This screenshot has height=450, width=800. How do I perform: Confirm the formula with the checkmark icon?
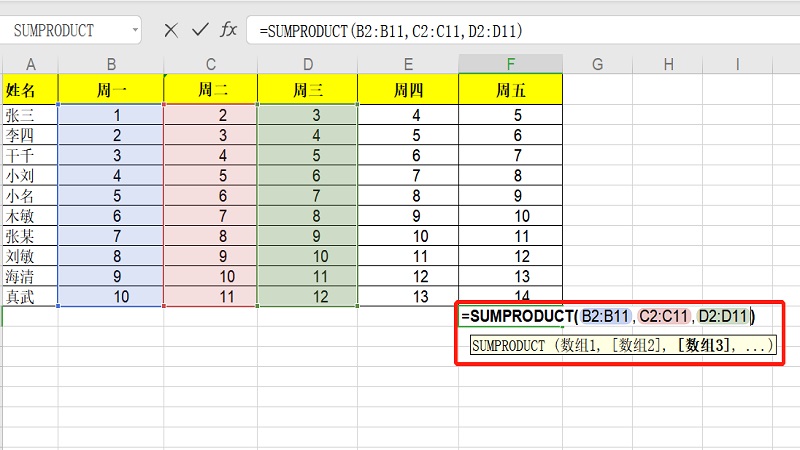click(x=200, y=30)
